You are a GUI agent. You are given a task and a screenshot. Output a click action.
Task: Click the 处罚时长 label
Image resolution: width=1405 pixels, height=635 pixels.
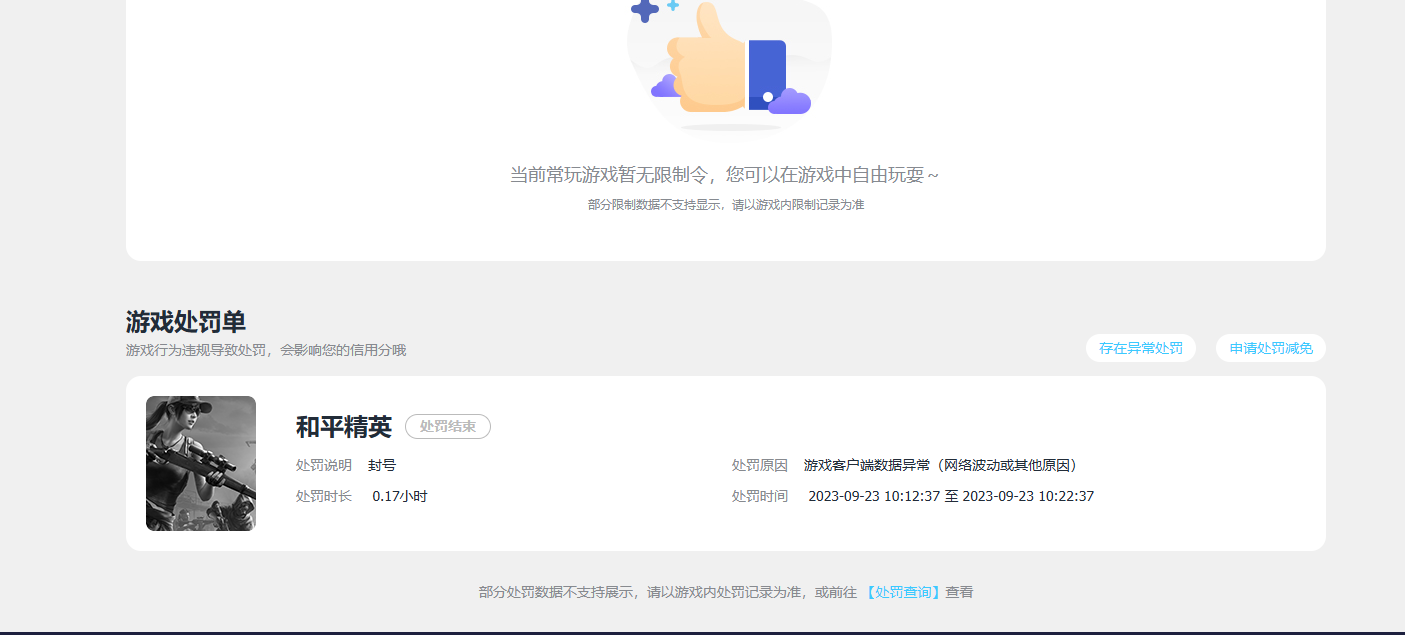click(324, 496)
